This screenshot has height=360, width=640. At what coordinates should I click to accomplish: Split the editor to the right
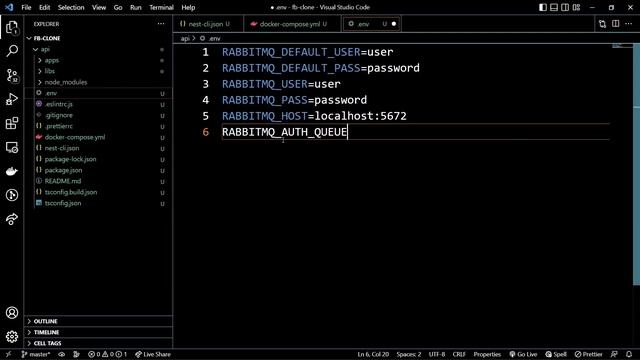coord(616,24)
